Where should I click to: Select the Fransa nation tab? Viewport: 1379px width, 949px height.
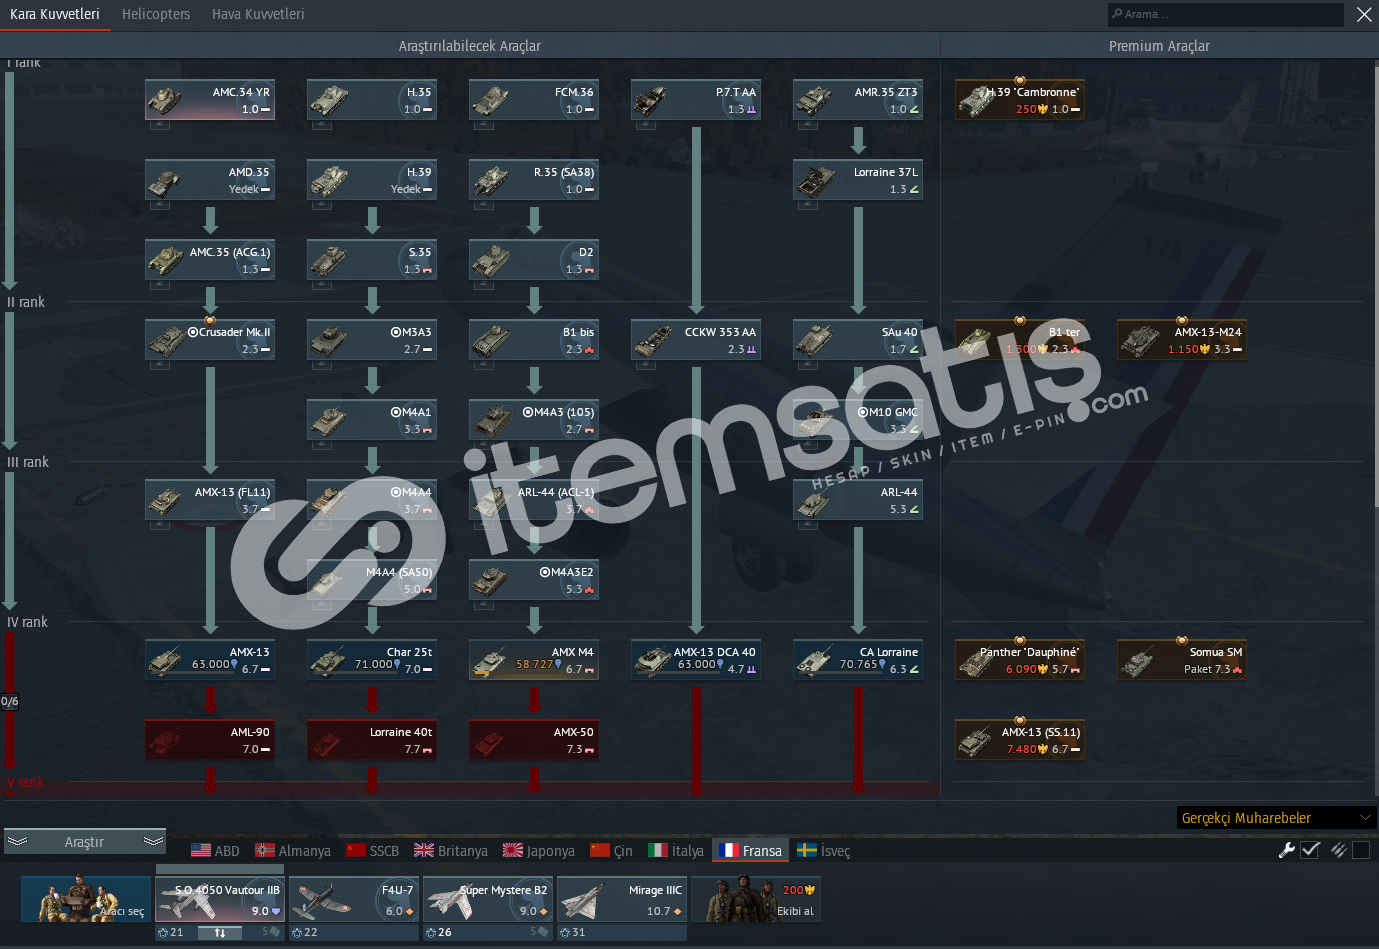click(x=751, y=851)
